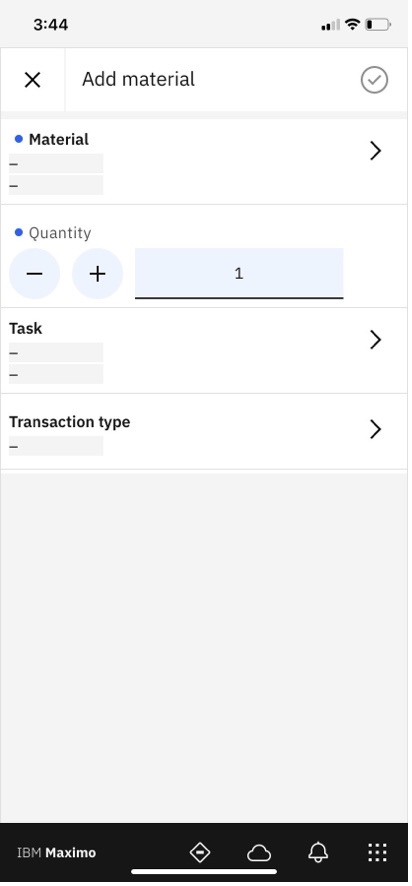Viewport: 412px width, 886px height.
Task: Tap the Add material page title
Action: click(x=138, y=79)
